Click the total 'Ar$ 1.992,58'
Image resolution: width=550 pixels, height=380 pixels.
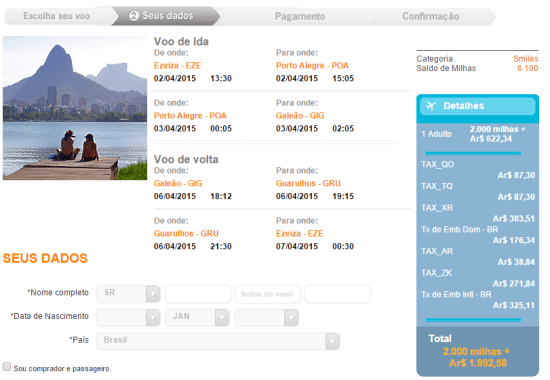coord(478,363)
